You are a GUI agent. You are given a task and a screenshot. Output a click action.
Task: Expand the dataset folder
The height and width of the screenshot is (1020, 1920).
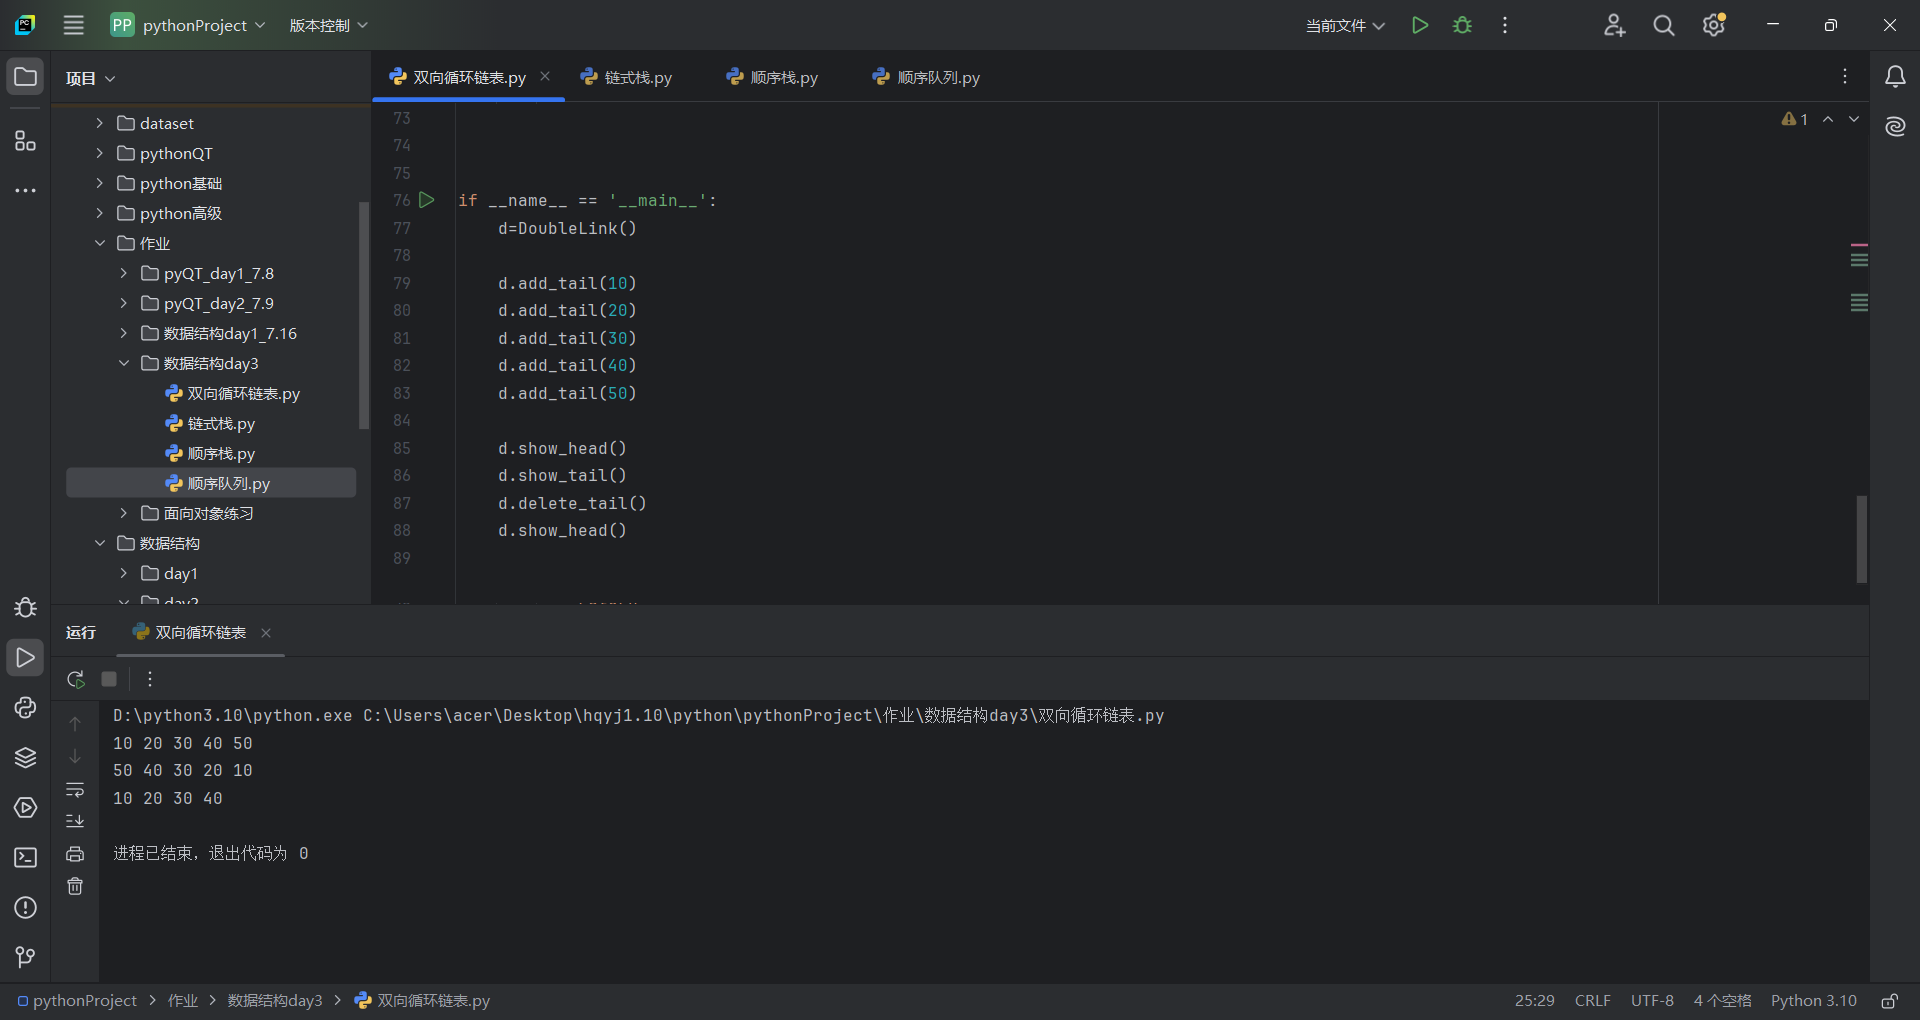99,123
